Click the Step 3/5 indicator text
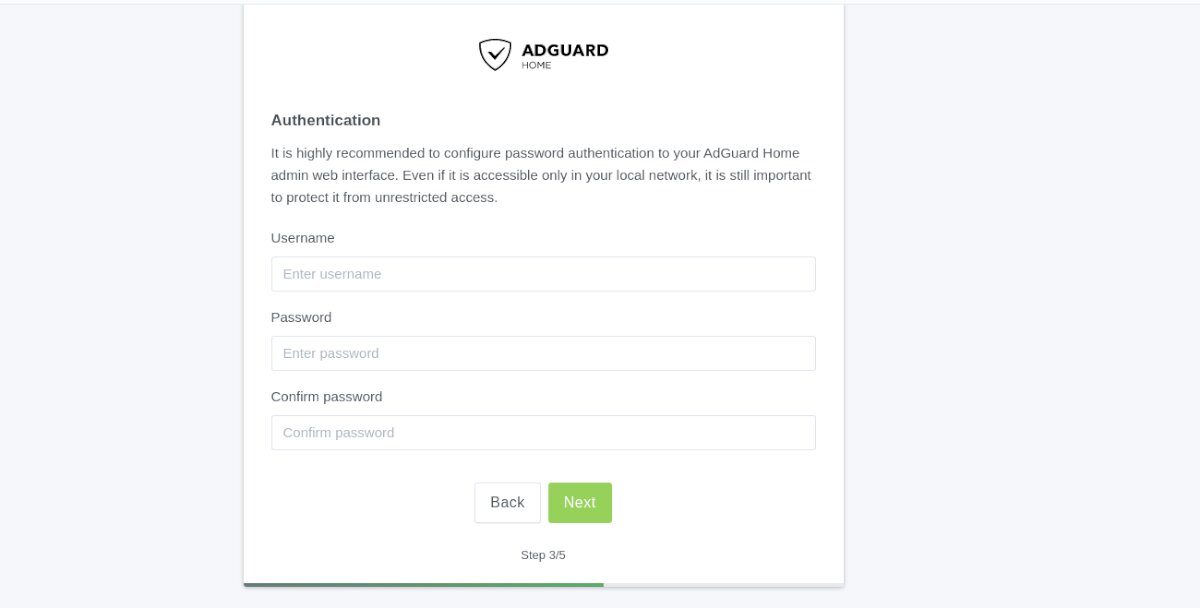Viewport: 1200px width, 608px height. click(543, 554)
